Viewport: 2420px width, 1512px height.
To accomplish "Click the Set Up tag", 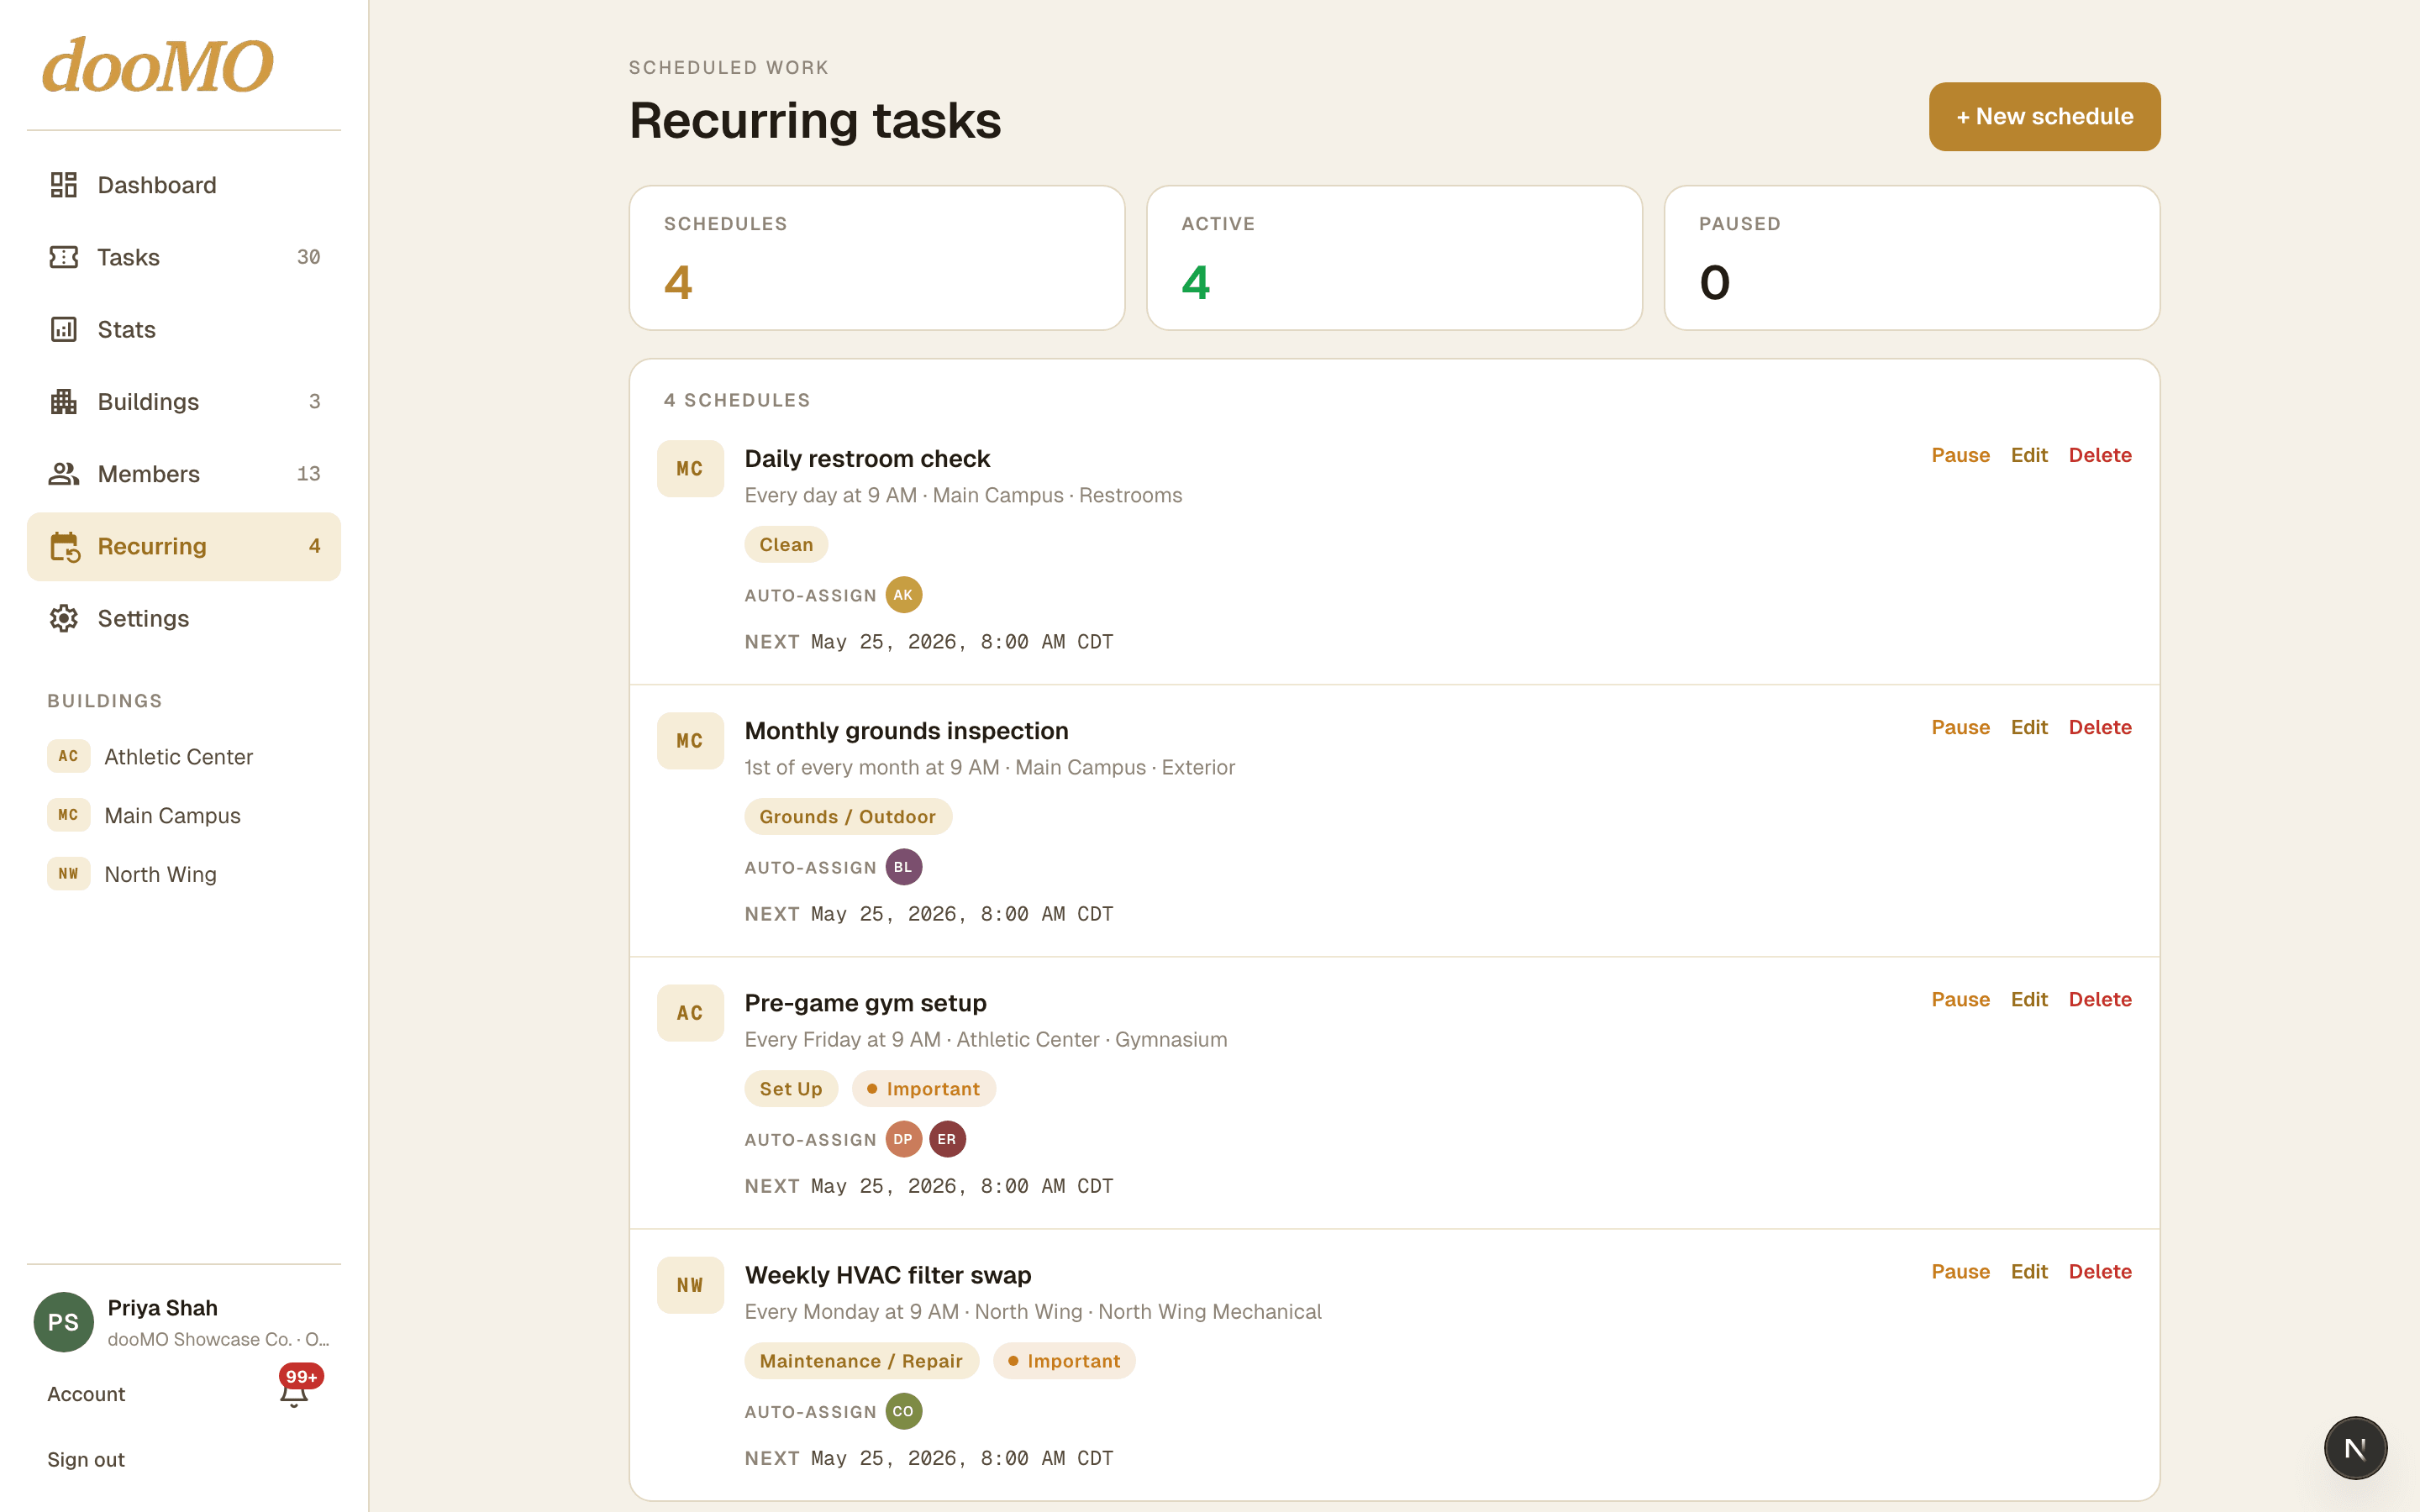I will (x=791, y=1088).
